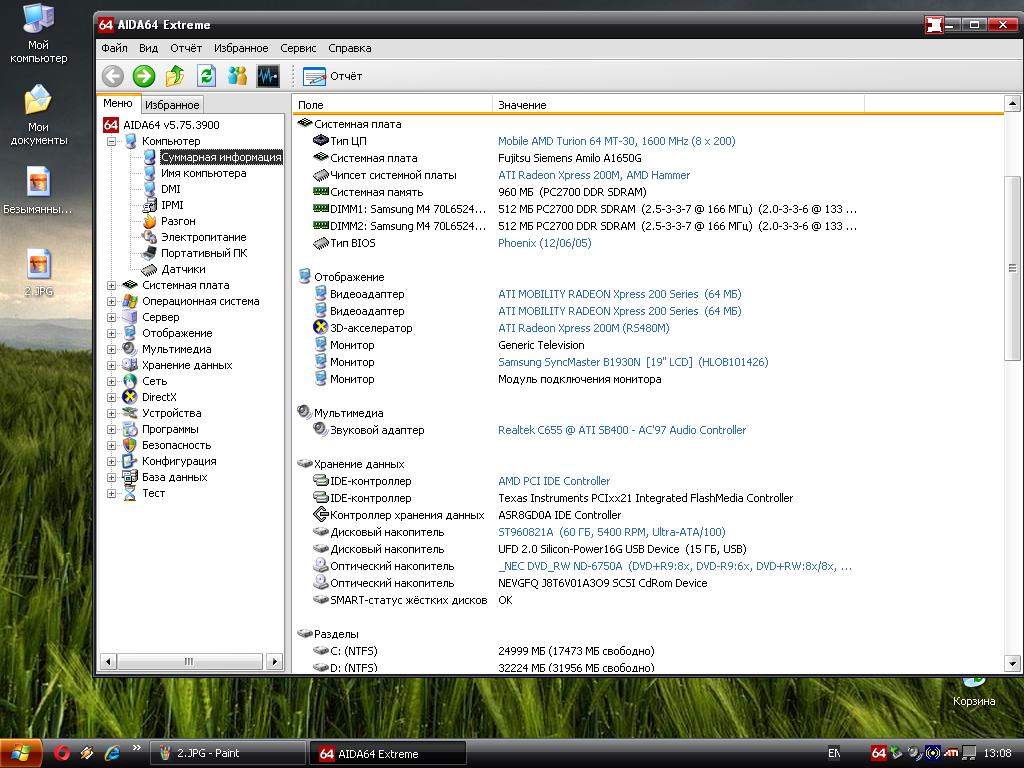Select Электропитание tree item
1024x768 pixels.
point(203,237)
